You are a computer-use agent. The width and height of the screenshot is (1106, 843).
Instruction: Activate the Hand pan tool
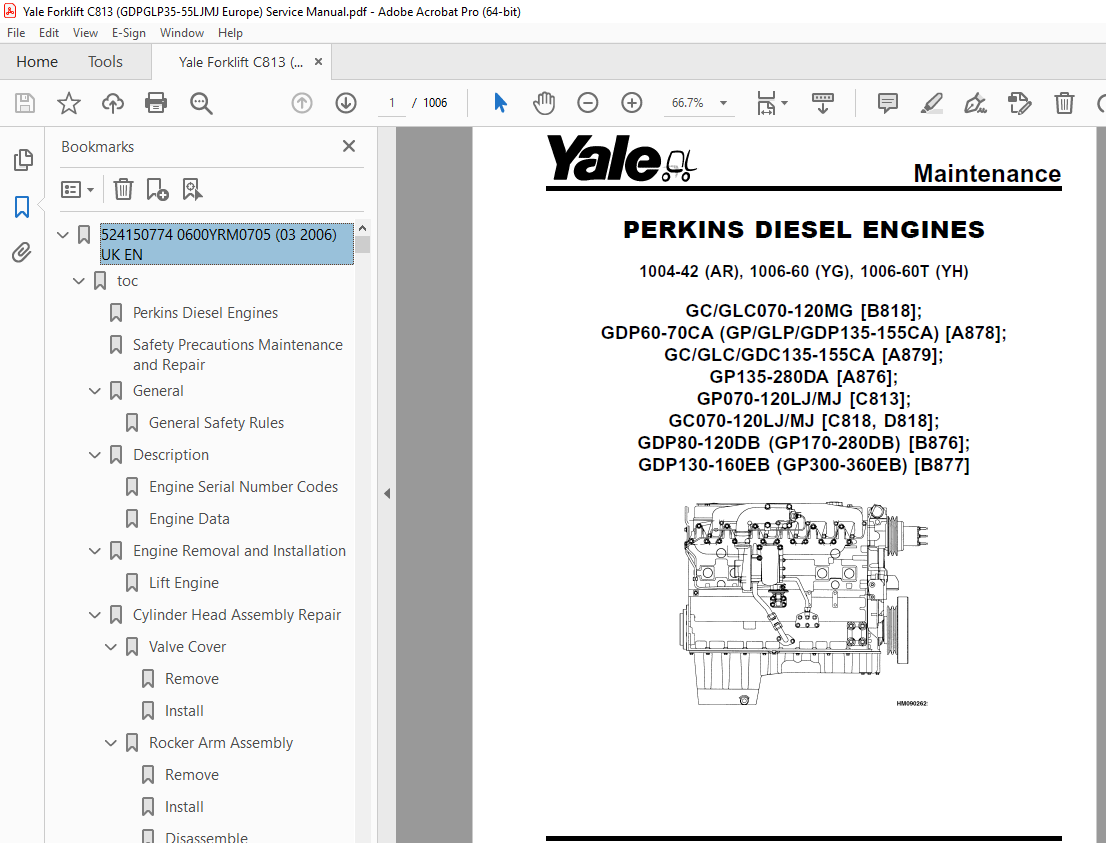[544, 103]
